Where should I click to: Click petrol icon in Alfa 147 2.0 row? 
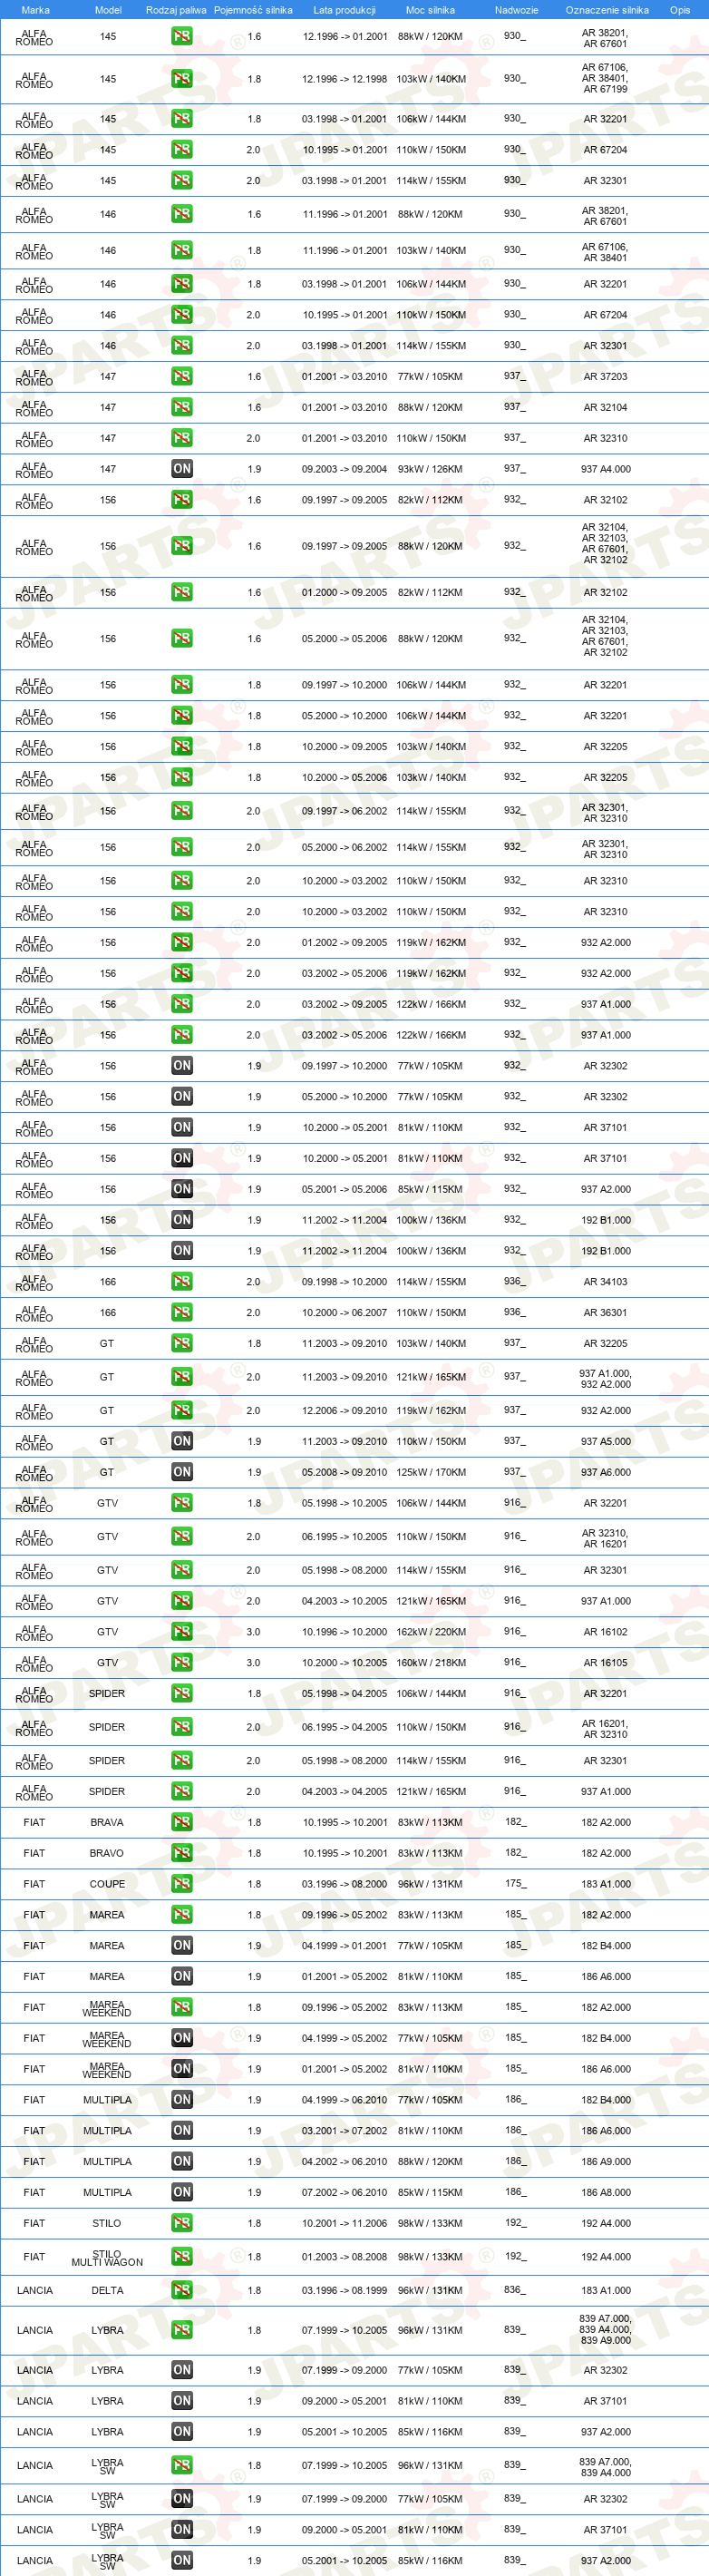pyautogui.click(x=181, y=438)
